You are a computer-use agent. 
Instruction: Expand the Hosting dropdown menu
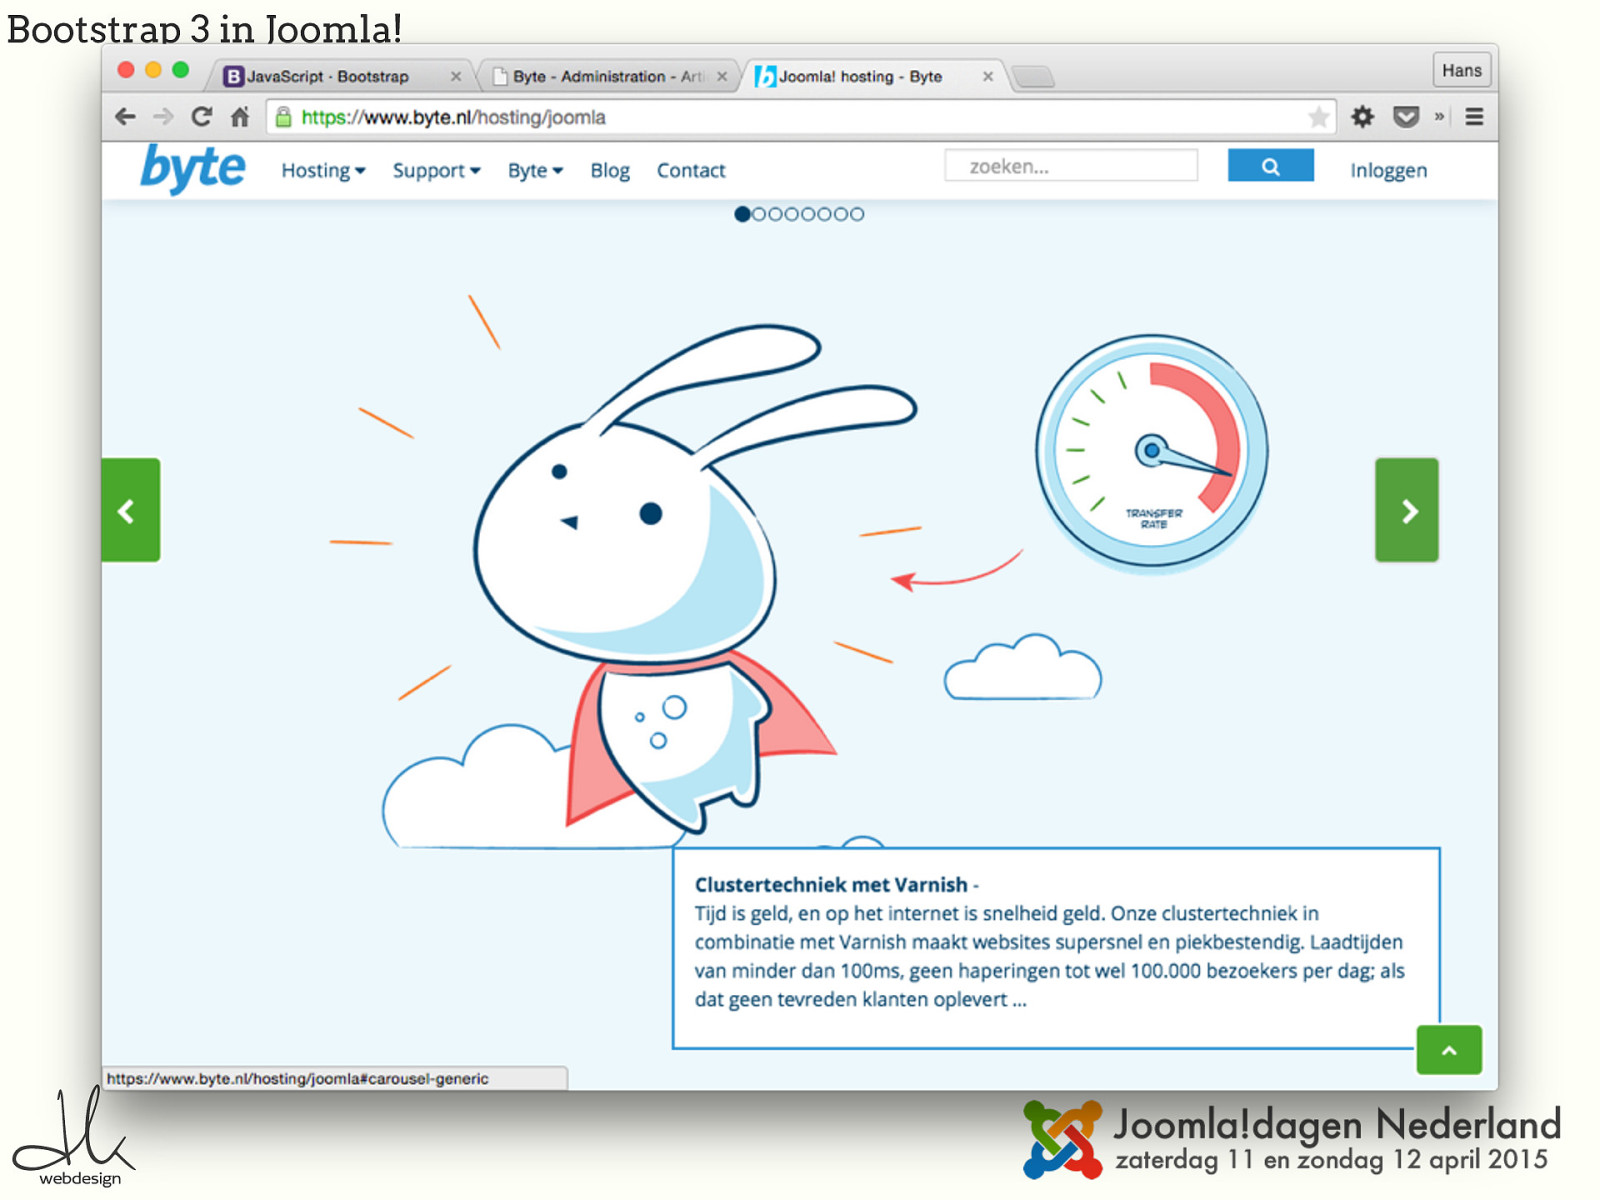click(323, 171)
